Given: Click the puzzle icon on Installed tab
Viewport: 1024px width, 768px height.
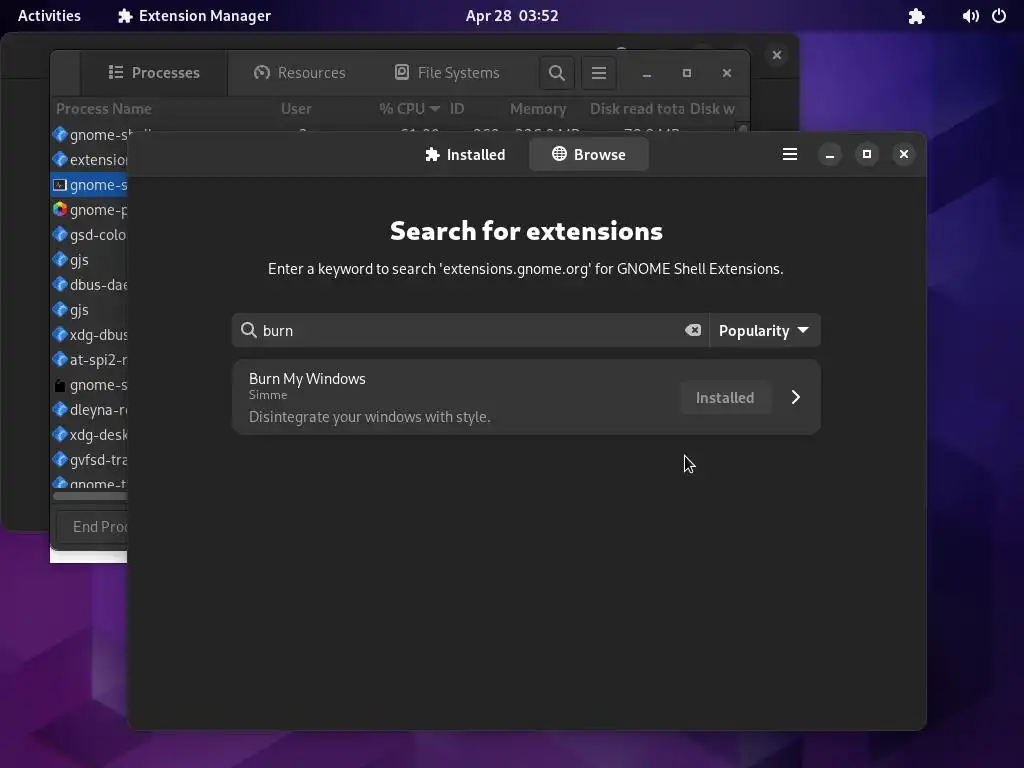Looking at the screenshot, I should pos(432,154).
